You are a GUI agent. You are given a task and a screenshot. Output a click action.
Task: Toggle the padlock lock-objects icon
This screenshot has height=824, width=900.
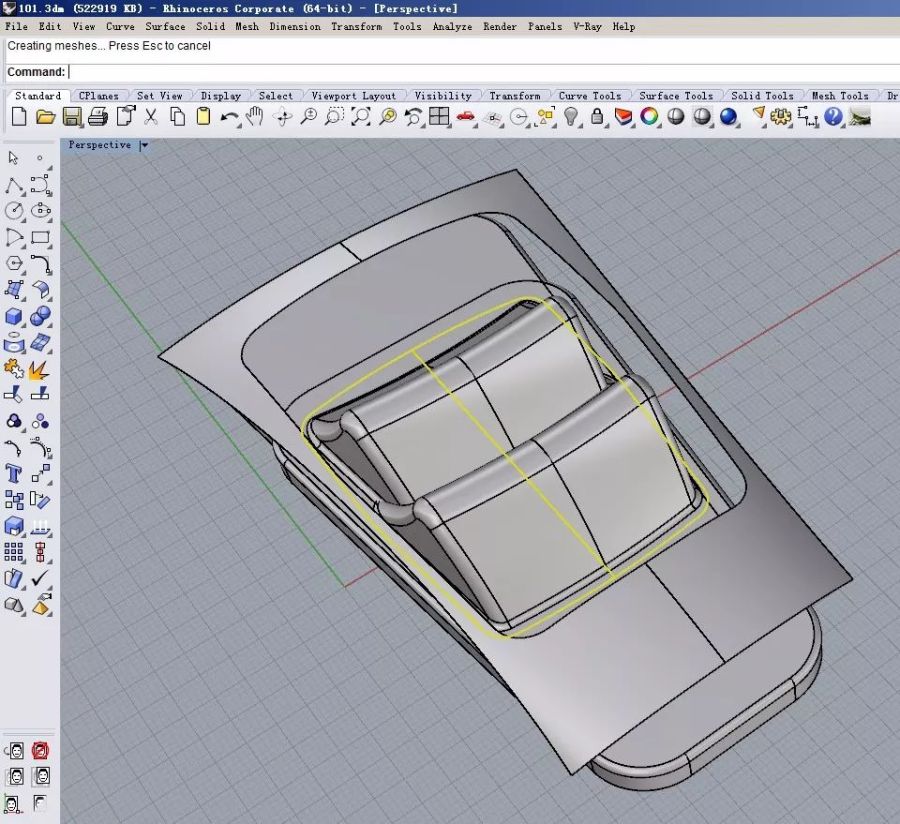tap(597, 117)
